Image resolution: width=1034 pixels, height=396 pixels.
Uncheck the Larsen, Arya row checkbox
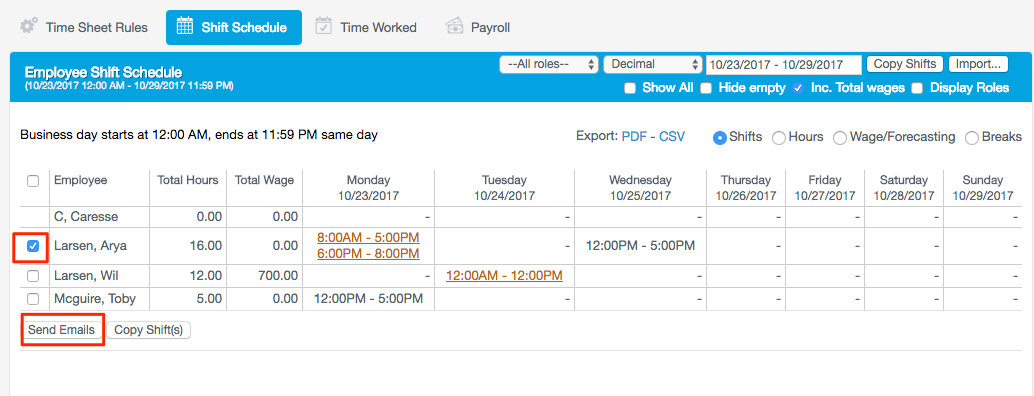point(33,246)
